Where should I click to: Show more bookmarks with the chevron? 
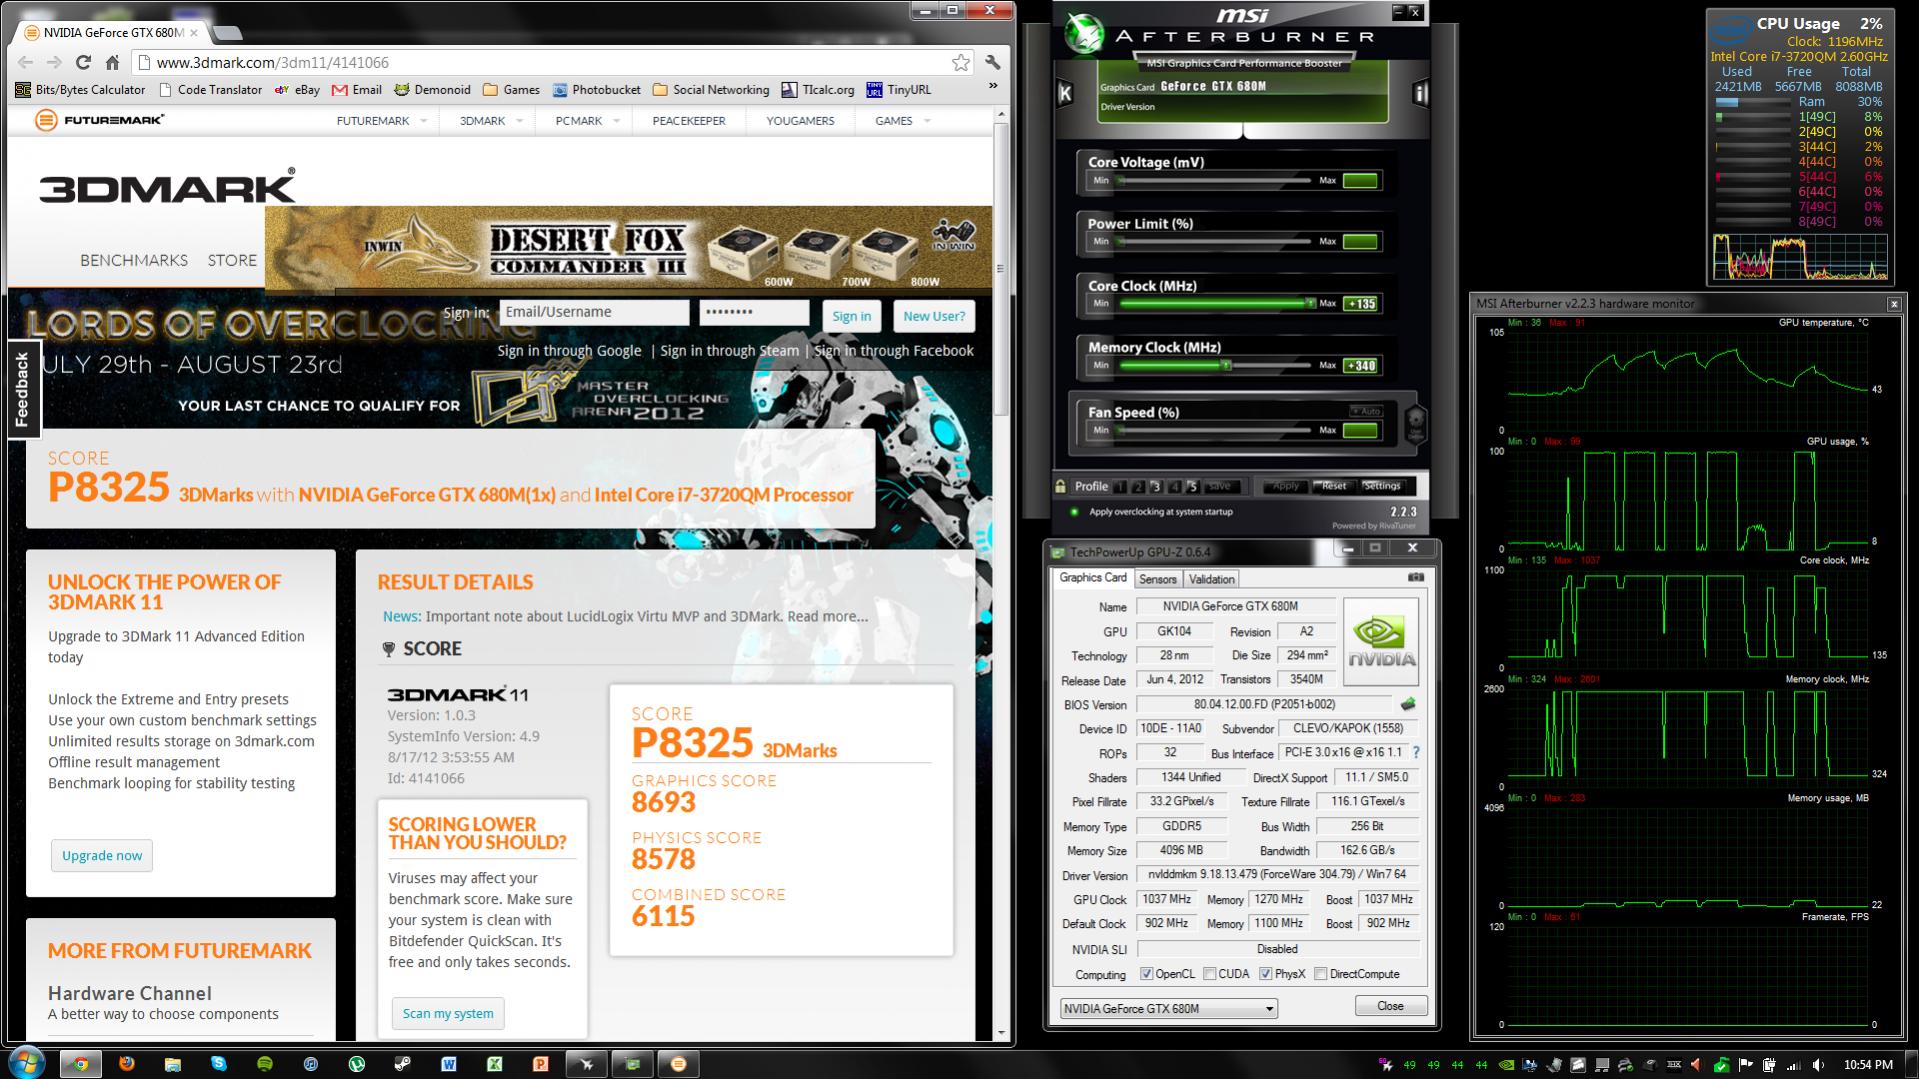click(x=993, y=87)
